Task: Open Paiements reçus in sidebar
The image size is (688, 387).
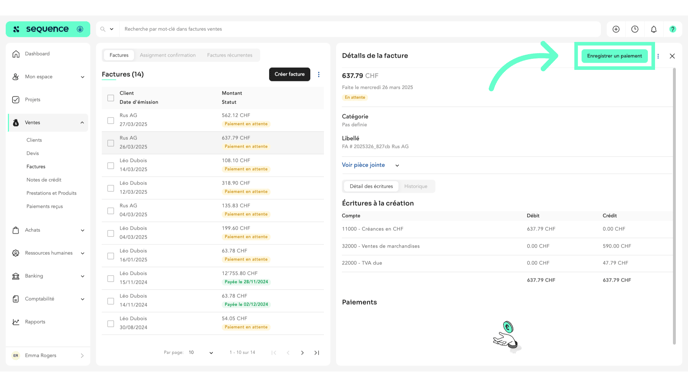Action: pos(45,206)
